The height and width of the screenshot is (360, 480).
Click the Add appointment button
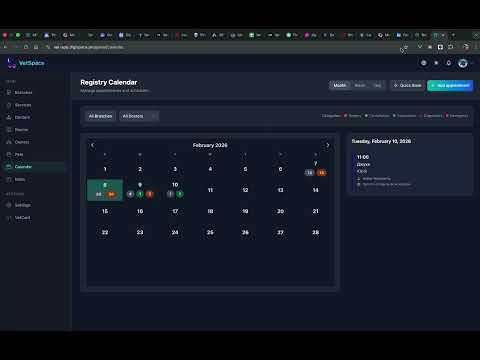pyautogui.click(x=450, y=85)
